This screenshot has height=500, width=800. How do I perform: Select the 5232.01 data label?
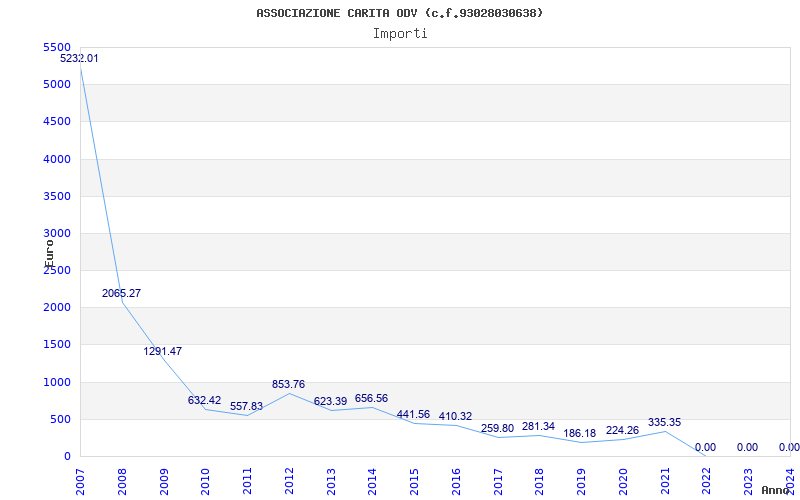coord(80,58)
